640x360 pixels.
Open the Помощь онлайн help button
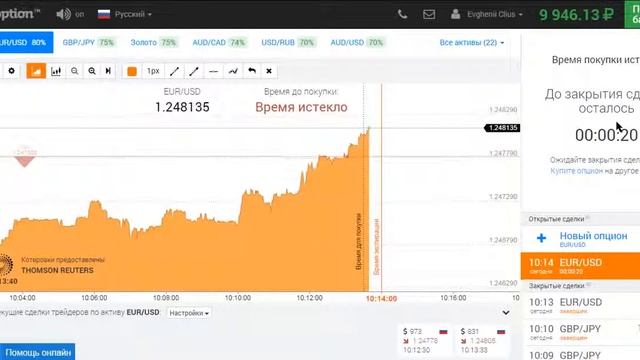point(38,352)
